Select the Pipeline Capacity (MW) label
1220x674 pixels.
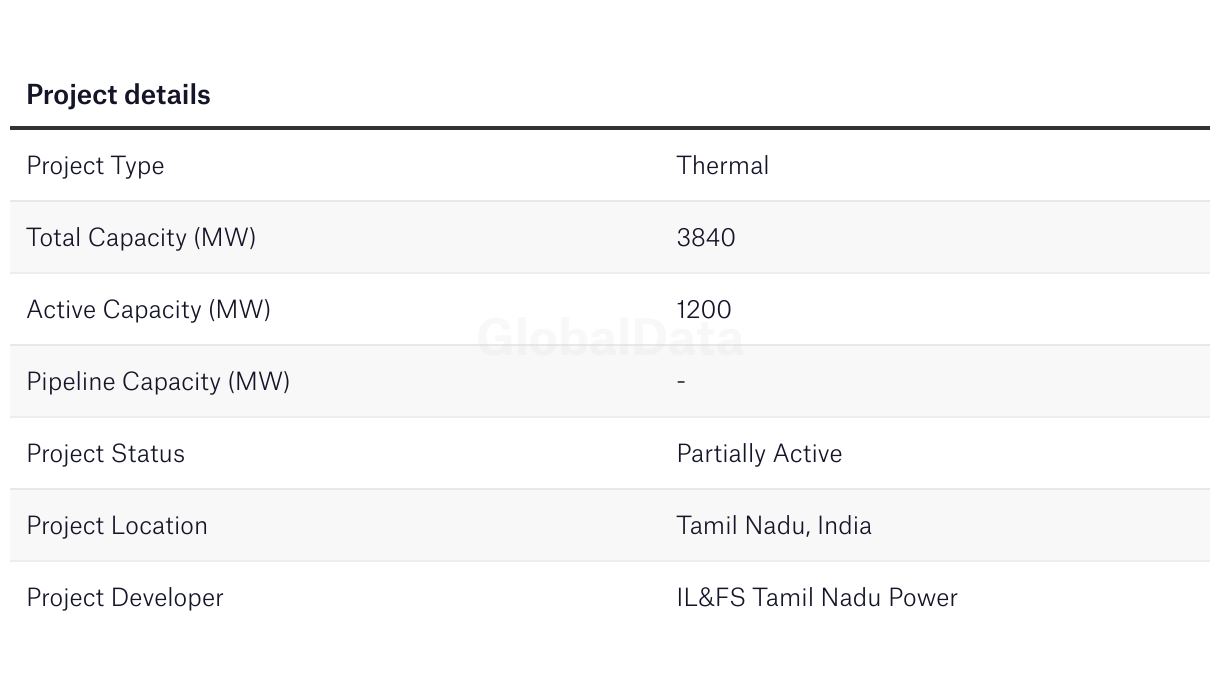point(158,382)
